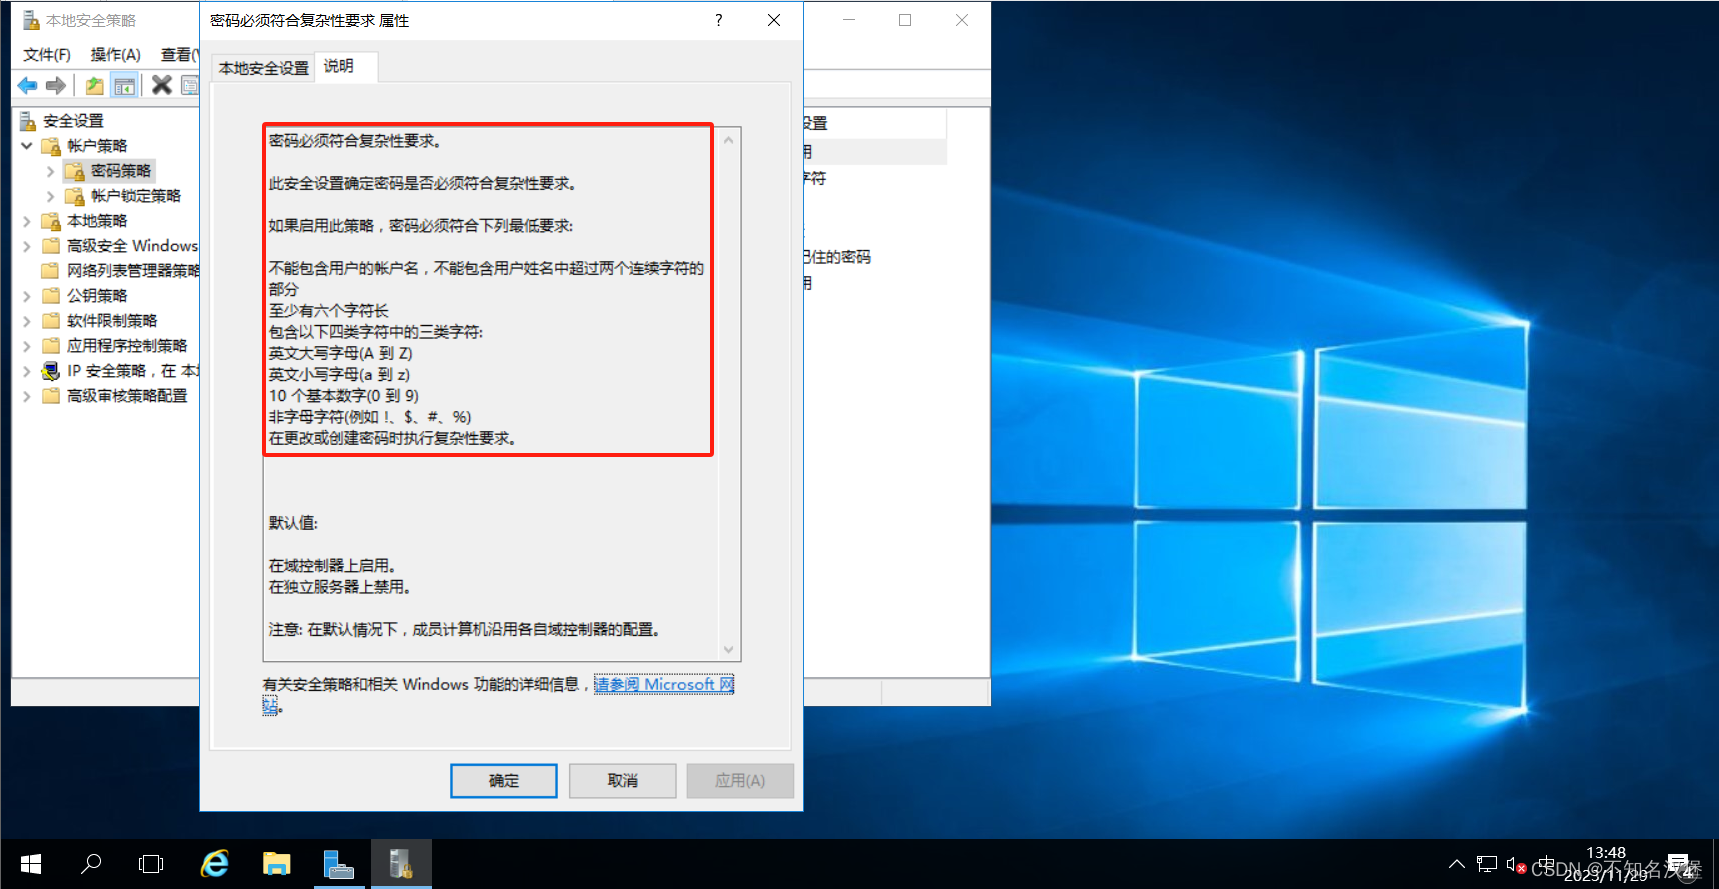
Task: Open taskbar search magnifier
Action: coord(91,864)
